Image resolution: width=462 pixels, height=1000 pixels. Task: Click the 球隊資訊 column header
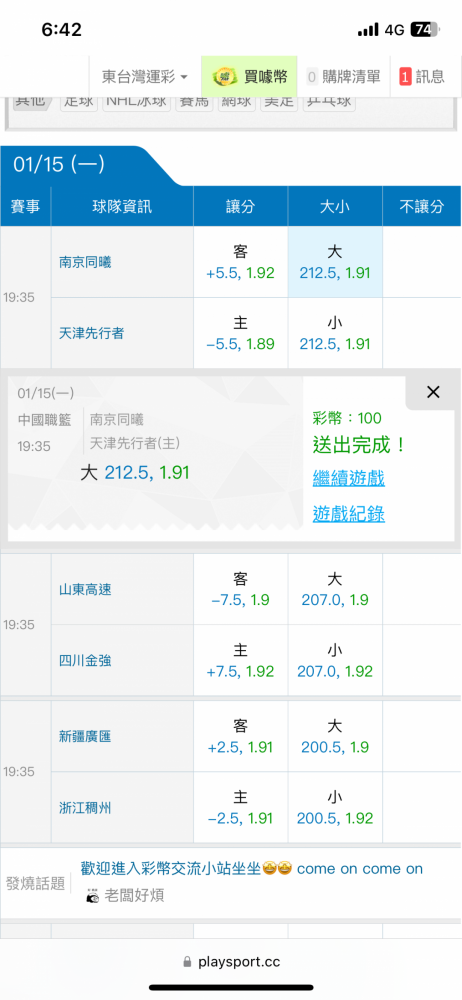coord(123,206)
